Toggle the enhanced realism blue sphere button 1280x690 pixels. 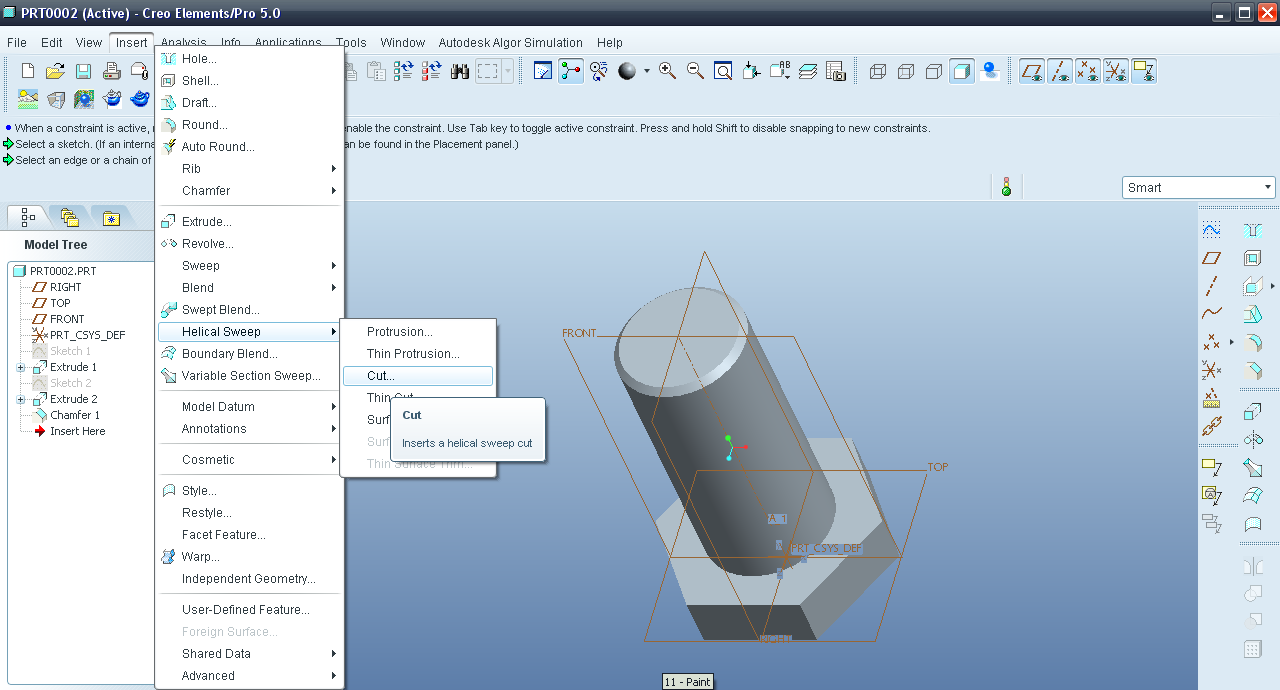coord(990,71)
